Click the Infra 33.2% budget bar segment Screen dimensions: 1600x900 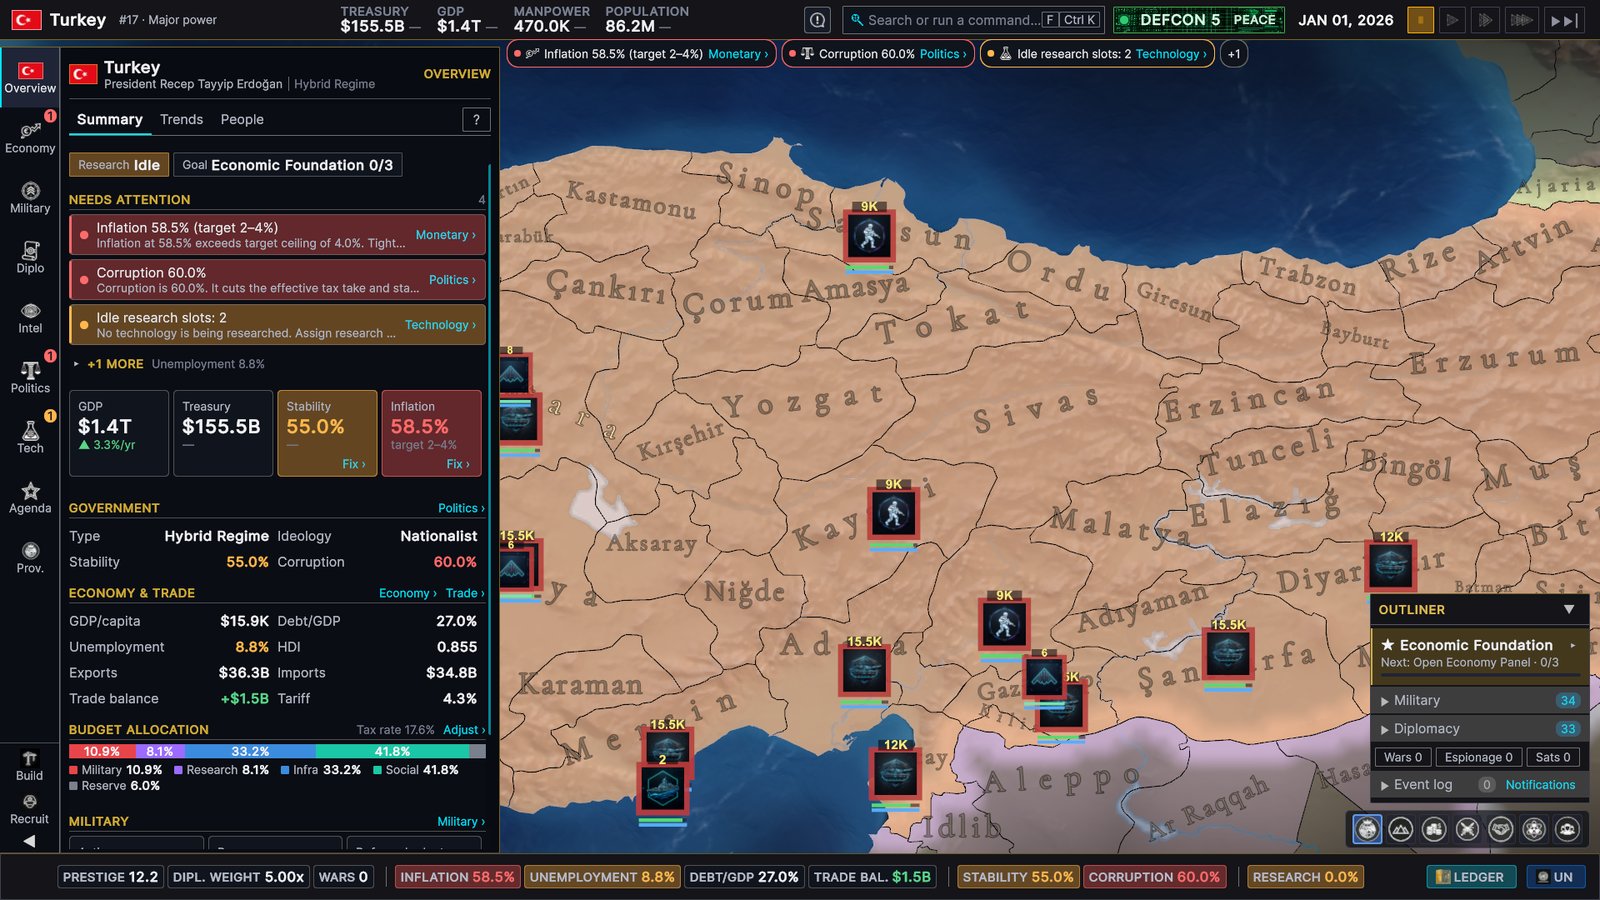(x=250, y=751)
